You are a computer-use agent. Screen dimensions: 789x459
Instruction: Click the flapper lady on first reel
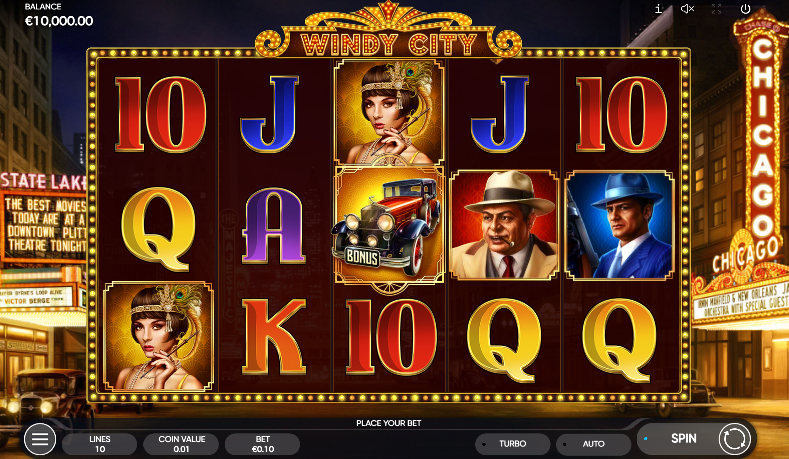point(159,336)
